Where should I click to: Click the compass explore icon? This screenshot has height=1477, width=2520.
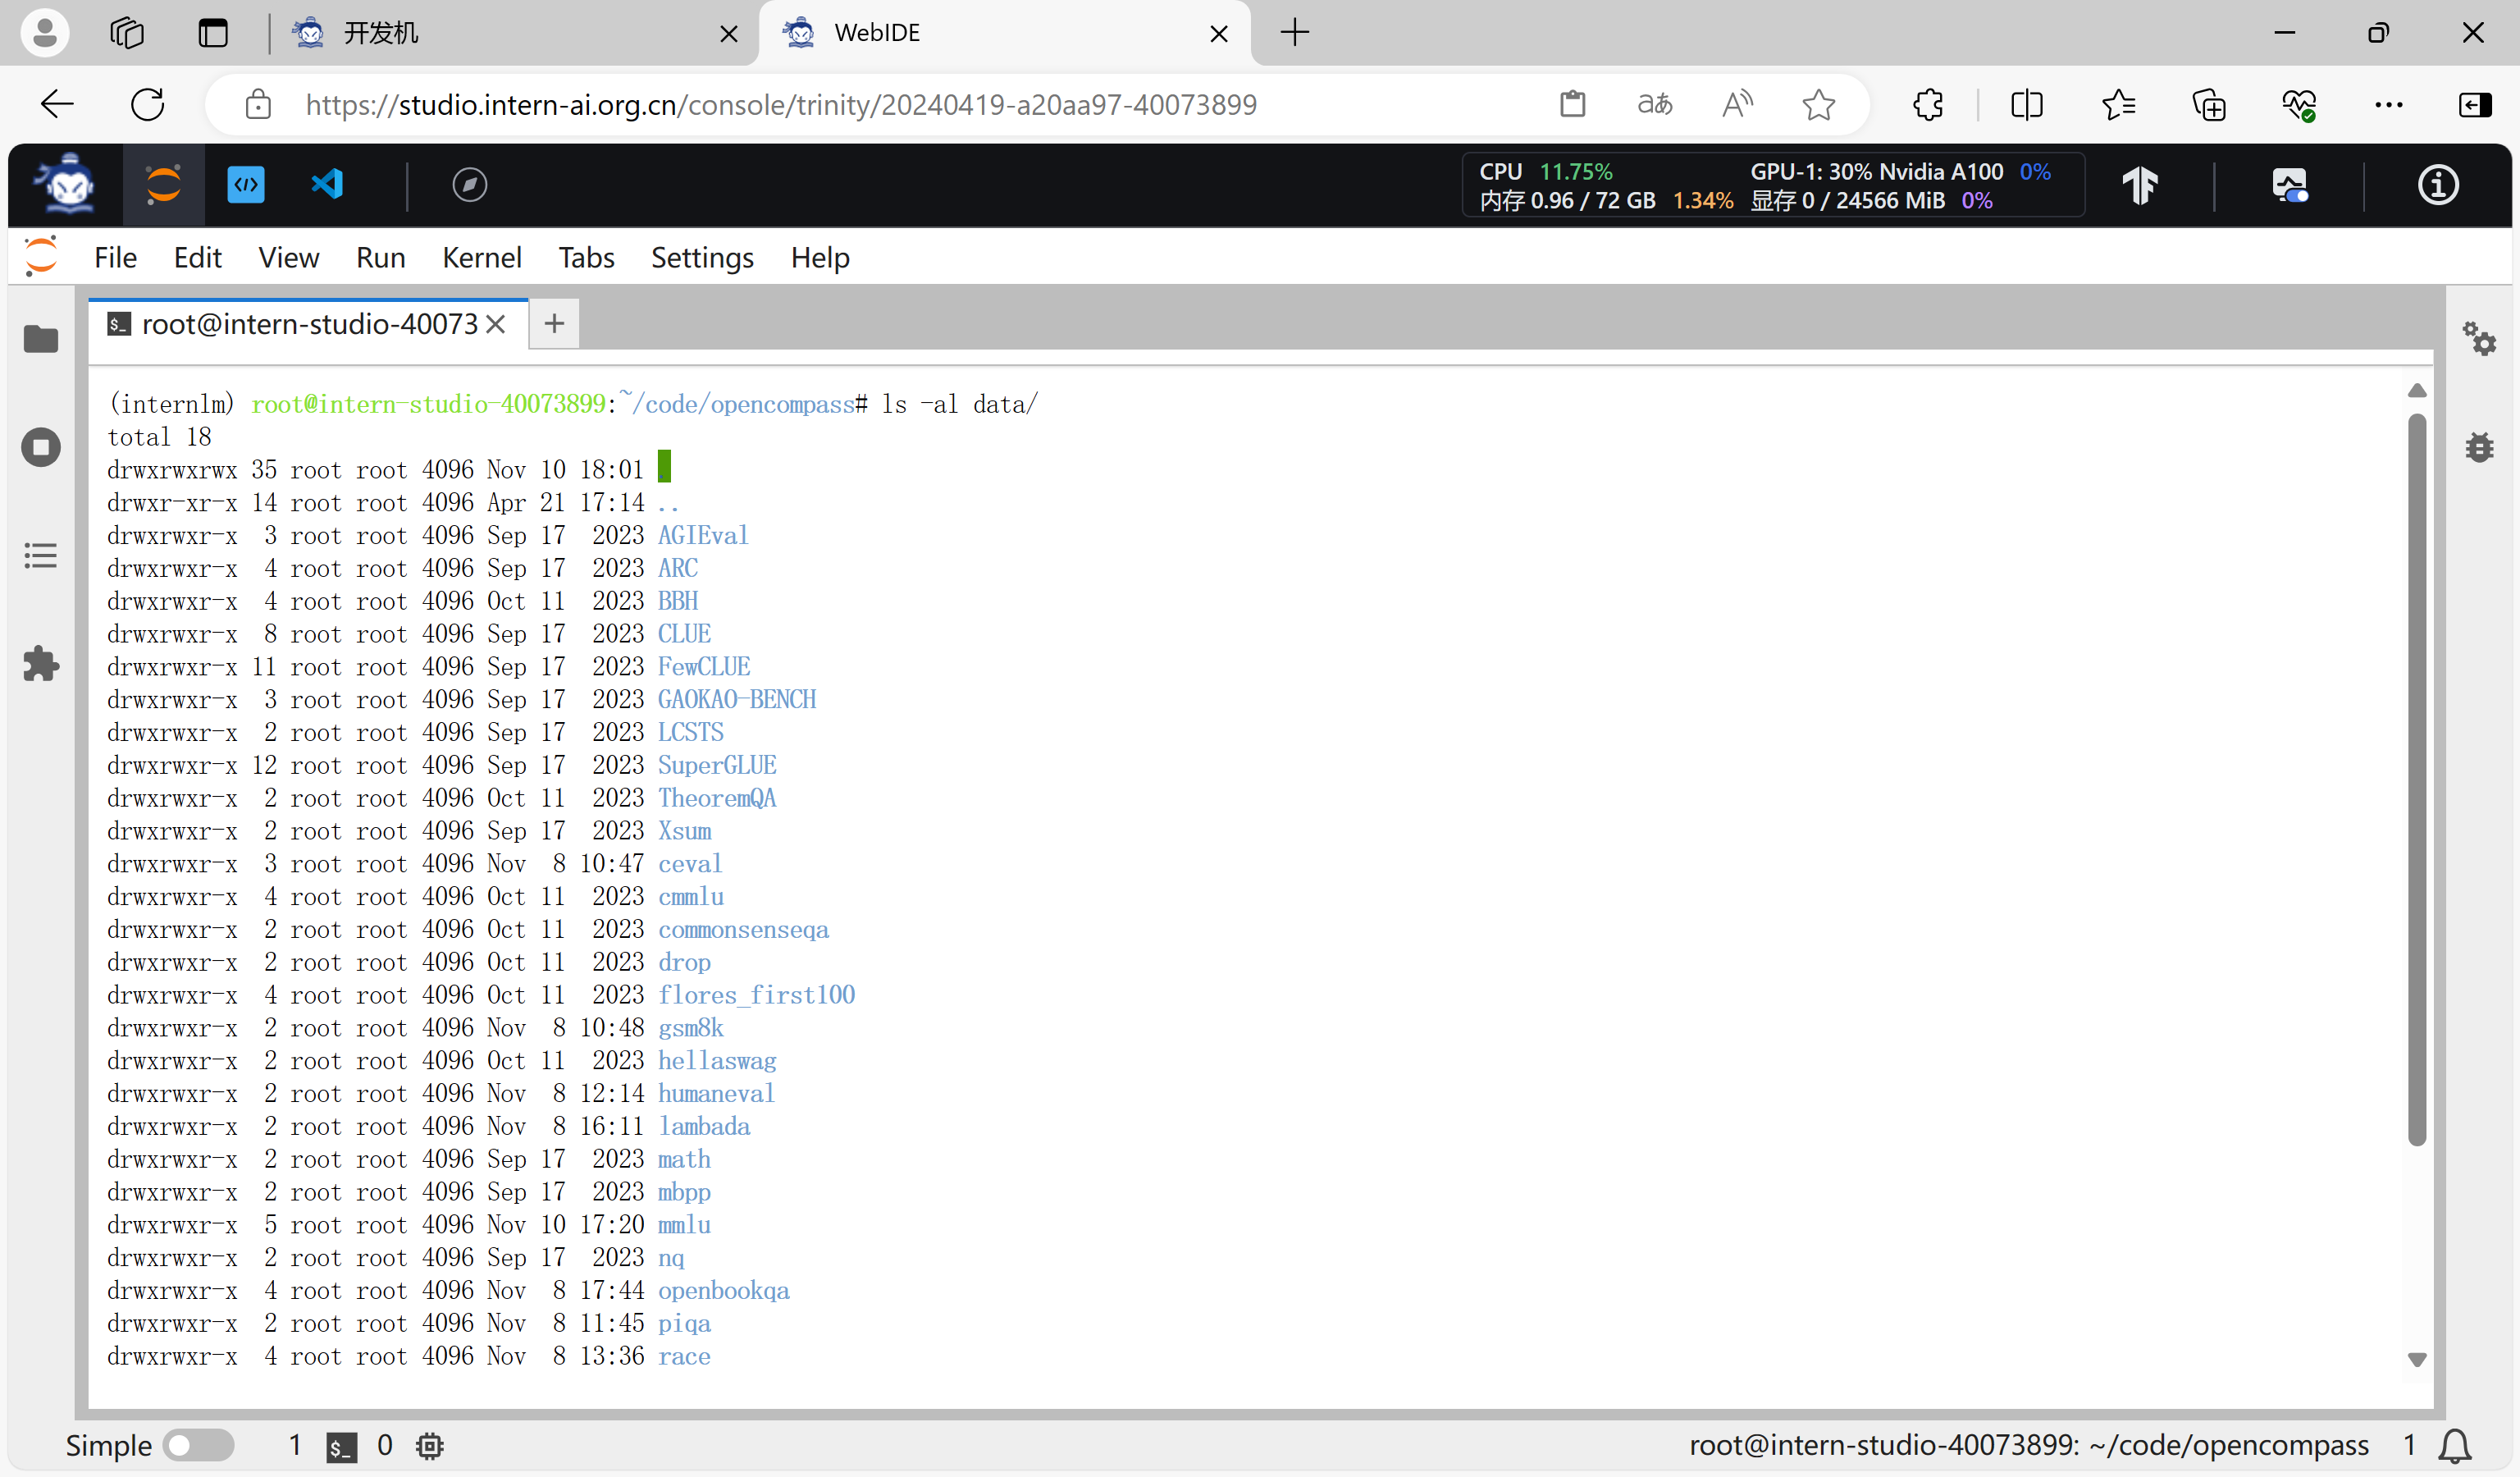[470, 185]
